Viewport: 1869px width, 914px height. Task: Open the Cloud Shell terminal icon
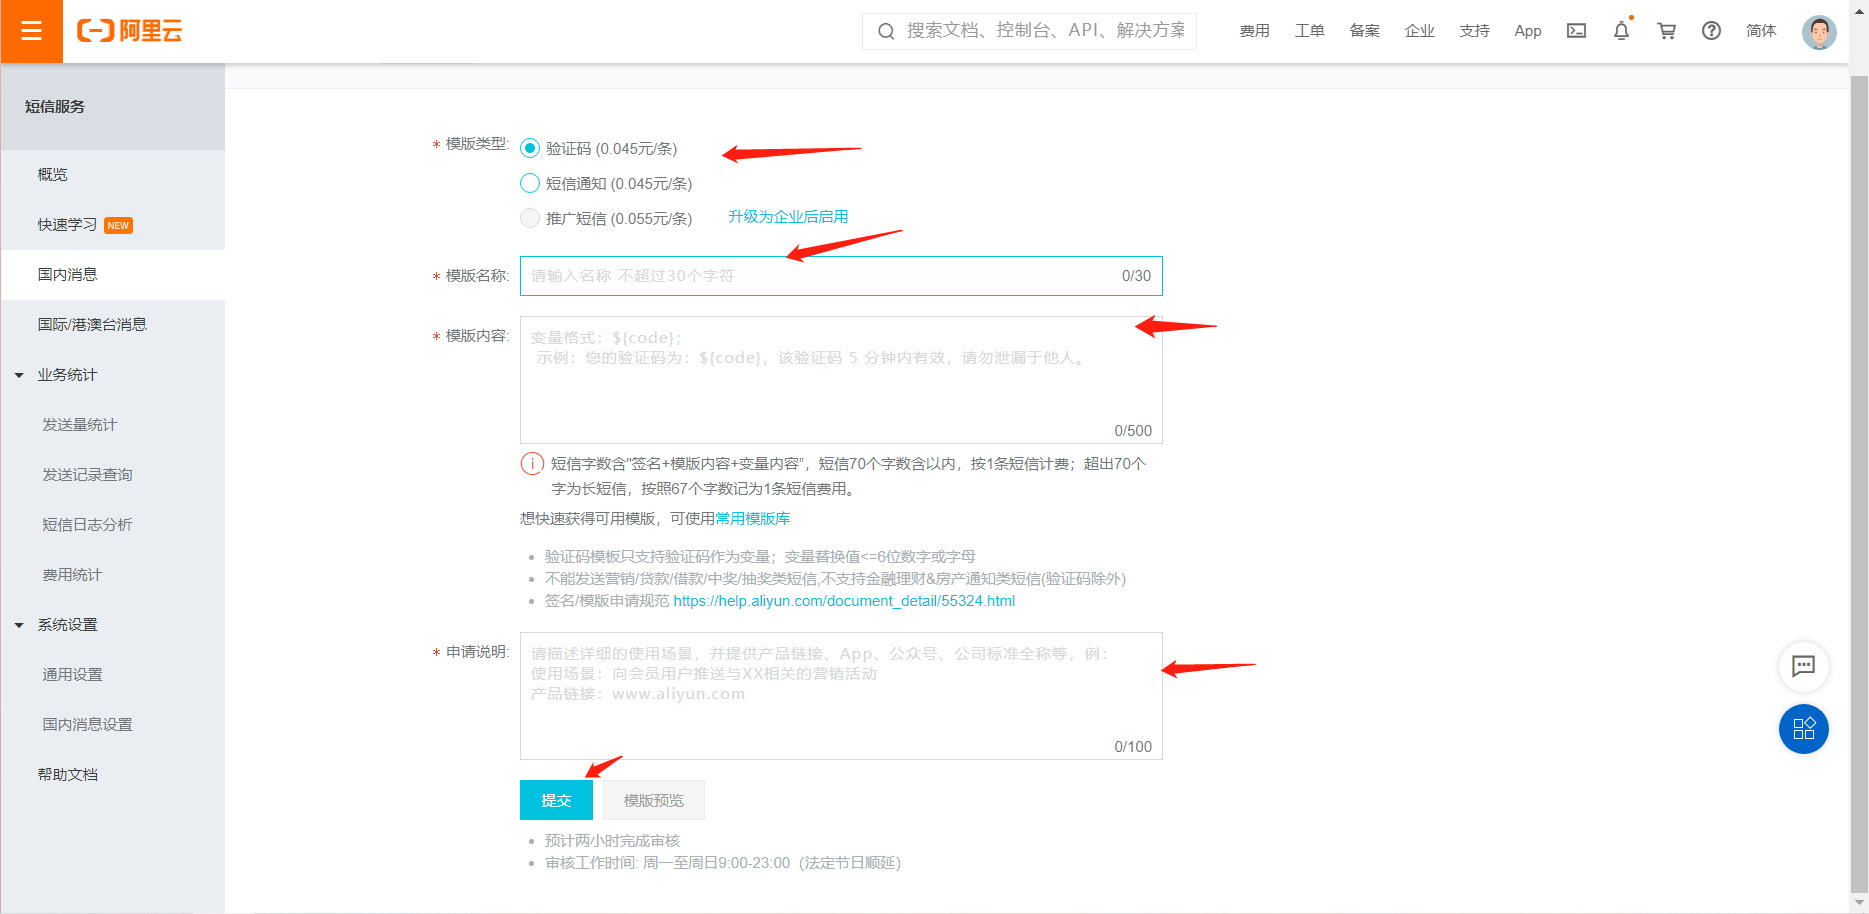point(1576,31)
